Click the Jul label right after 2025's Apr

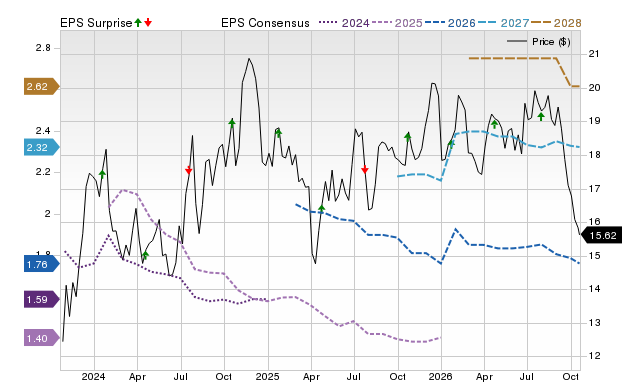353,376
